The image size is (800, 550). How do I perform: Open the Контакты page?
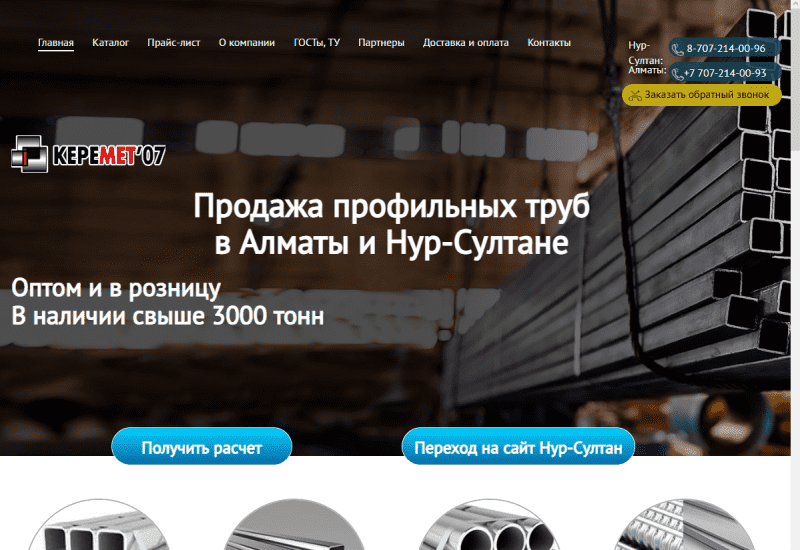click(x=549, y=43)
